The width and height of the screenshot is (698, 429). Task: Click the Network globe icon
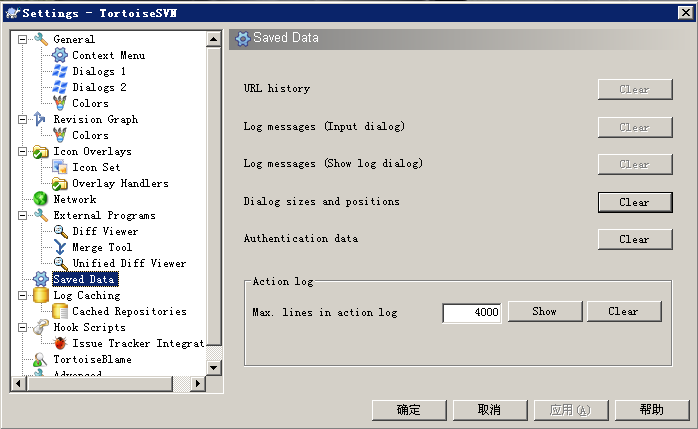41,199
